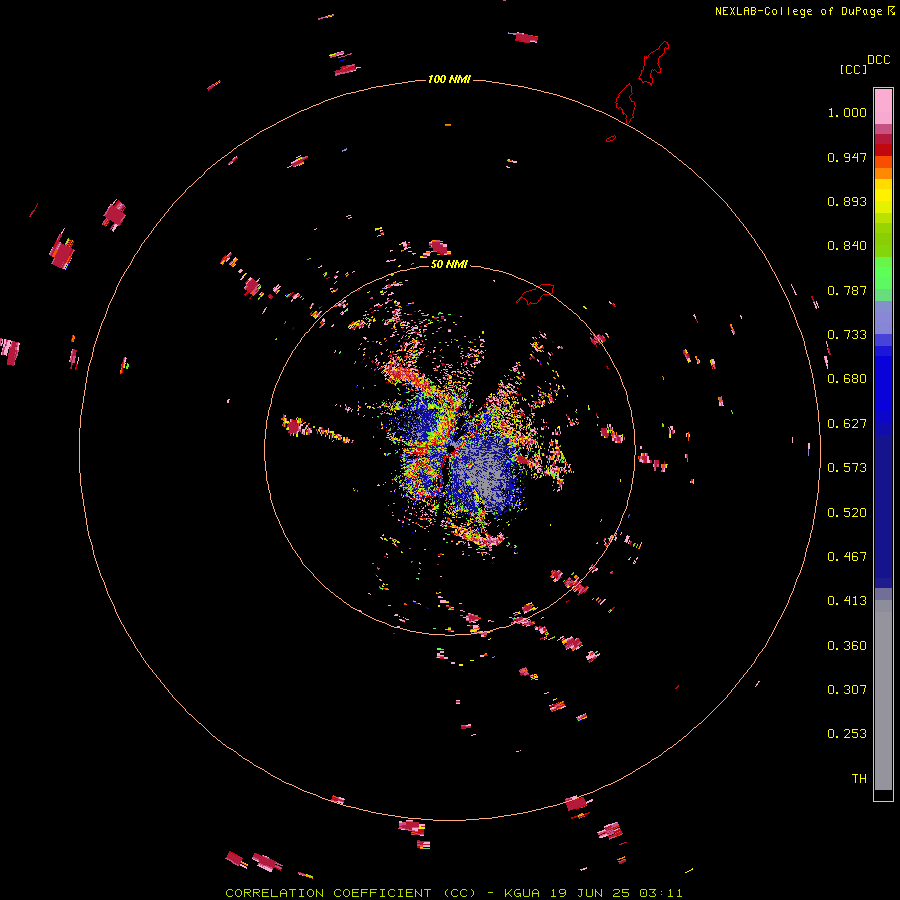
Task: Click the gray lower segment of the color bar
Action: point(883,695)
